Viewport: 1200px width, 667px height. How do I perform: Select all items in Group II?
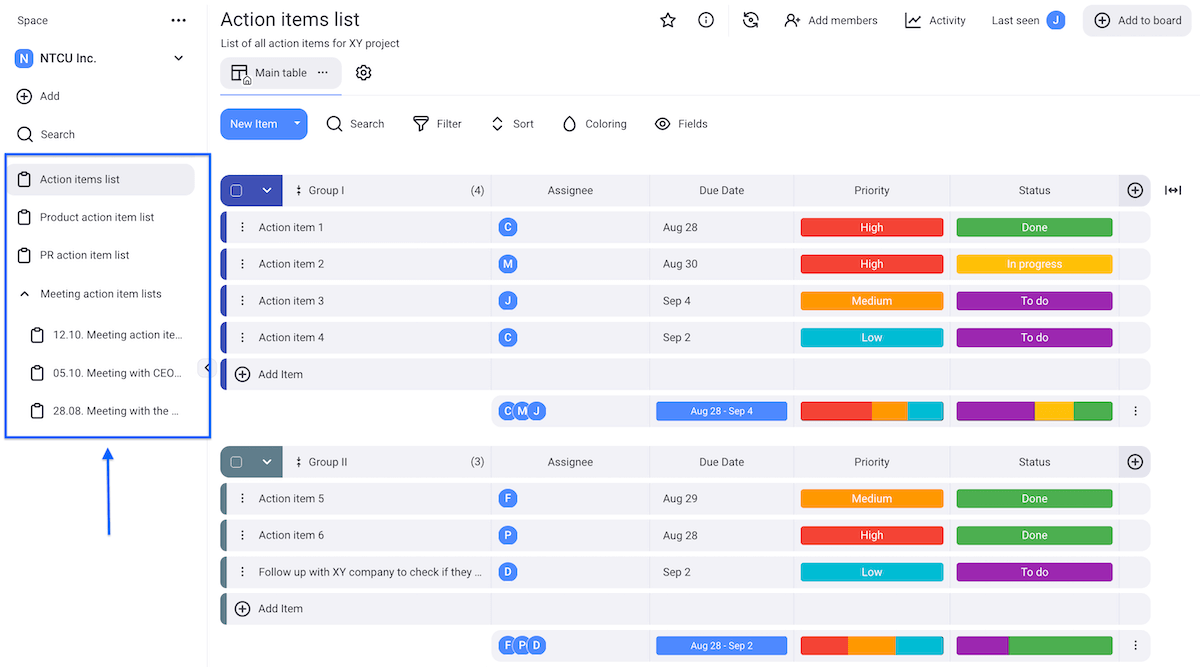[x=237, y=461]
